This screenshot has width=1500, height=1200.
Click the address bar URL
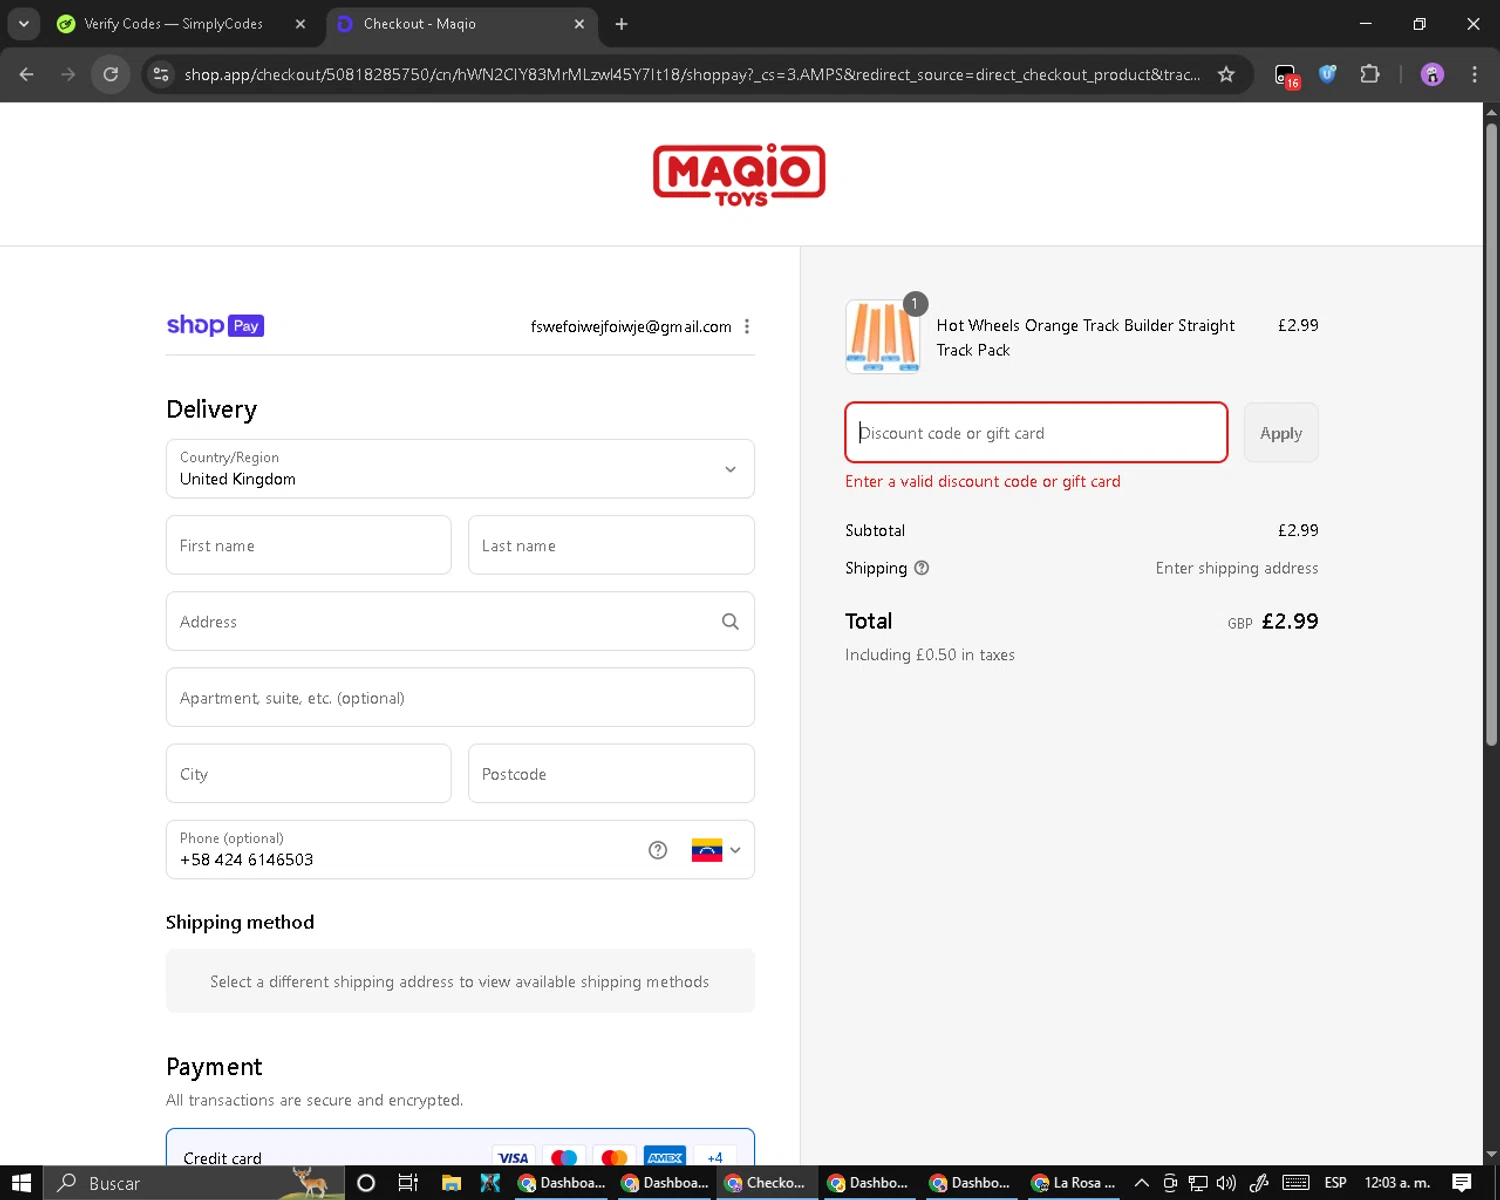(692, 75)
